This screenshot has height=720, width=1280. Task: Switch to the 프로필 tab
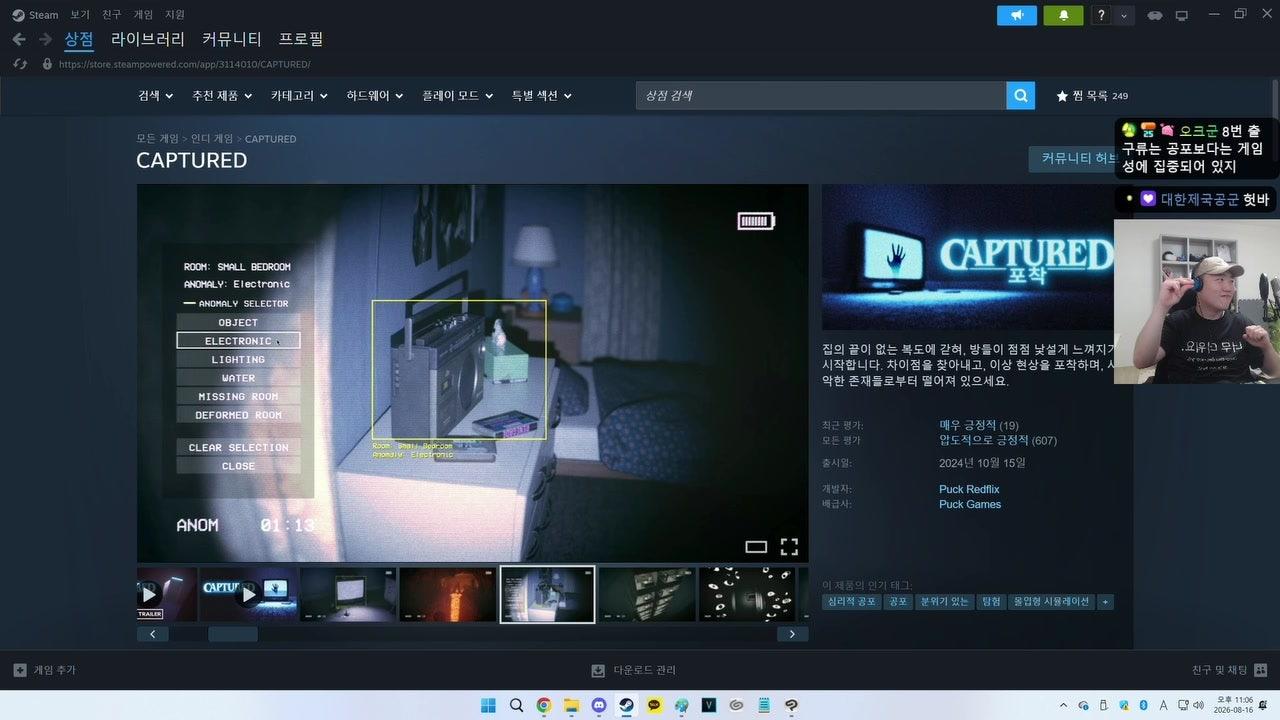click(301, 39)
